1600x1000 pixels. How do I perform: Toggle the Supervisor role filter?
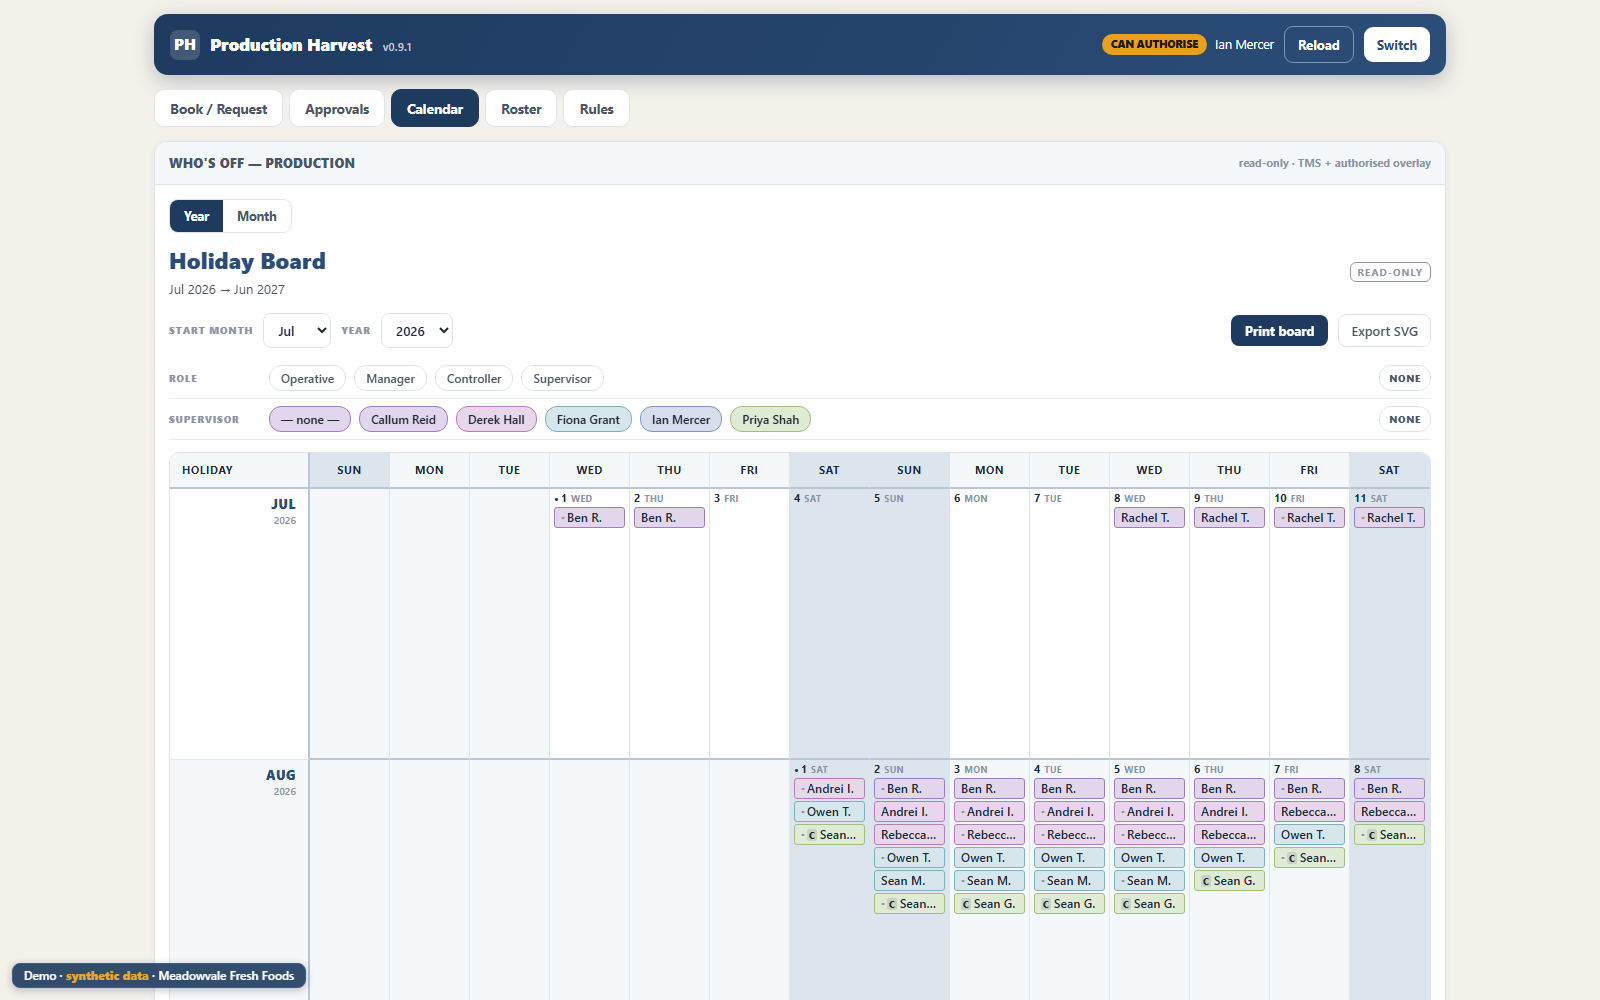562,379
